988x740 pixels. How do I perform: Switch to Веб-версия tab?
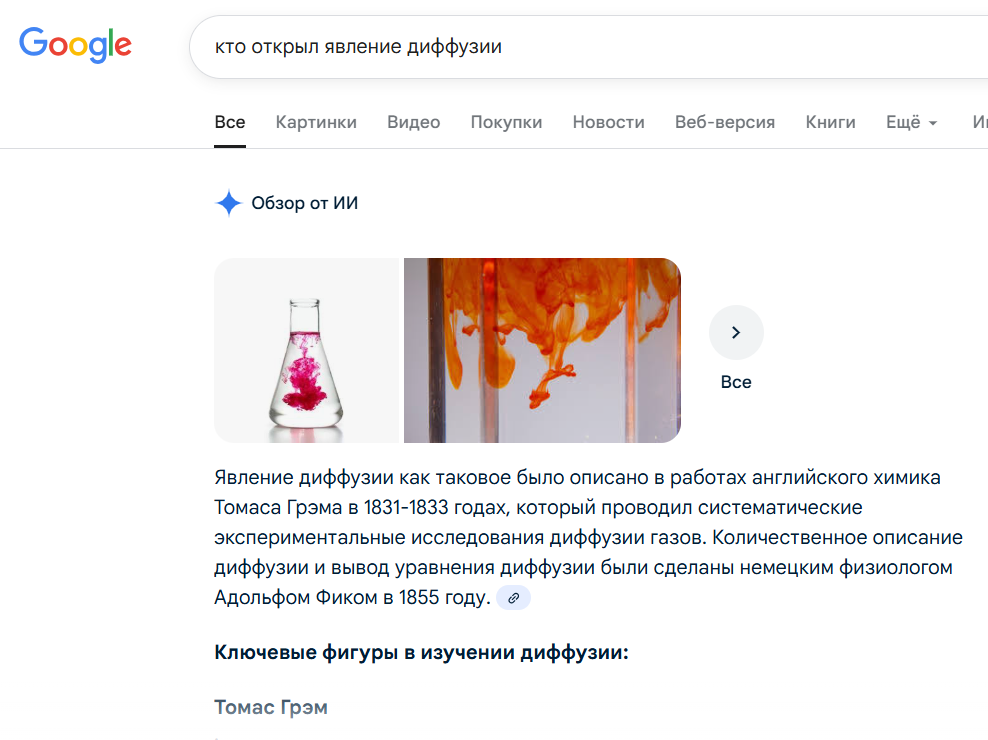[725, 122]
